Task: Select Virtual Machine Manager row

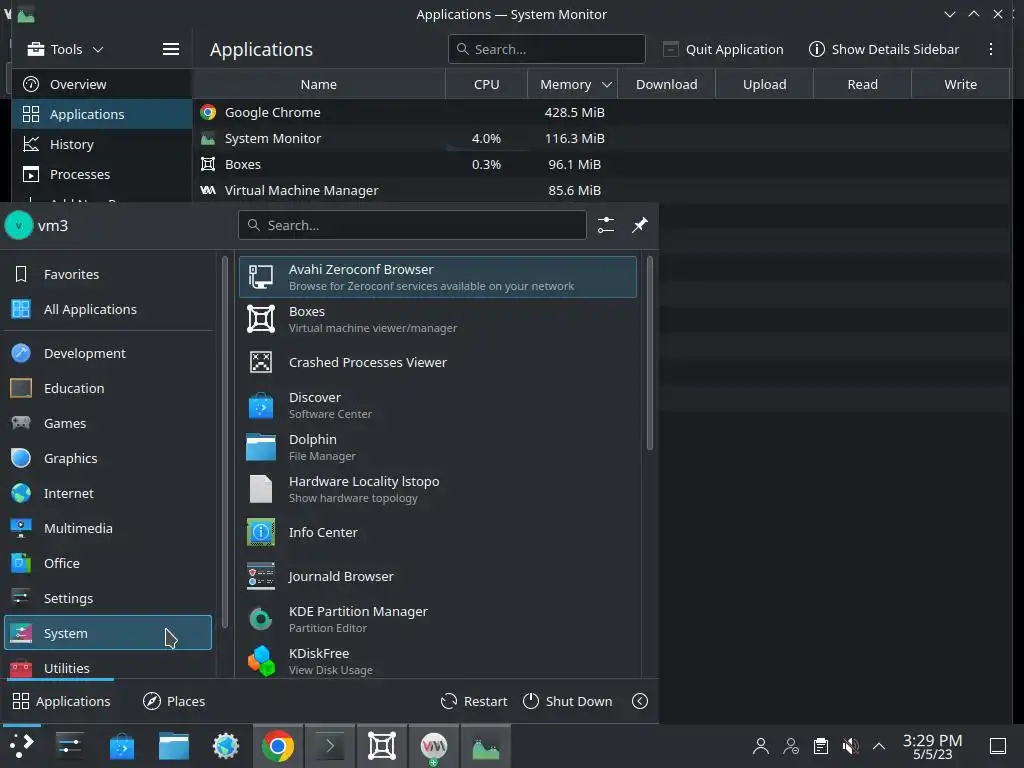Action: tap(601, 191)
